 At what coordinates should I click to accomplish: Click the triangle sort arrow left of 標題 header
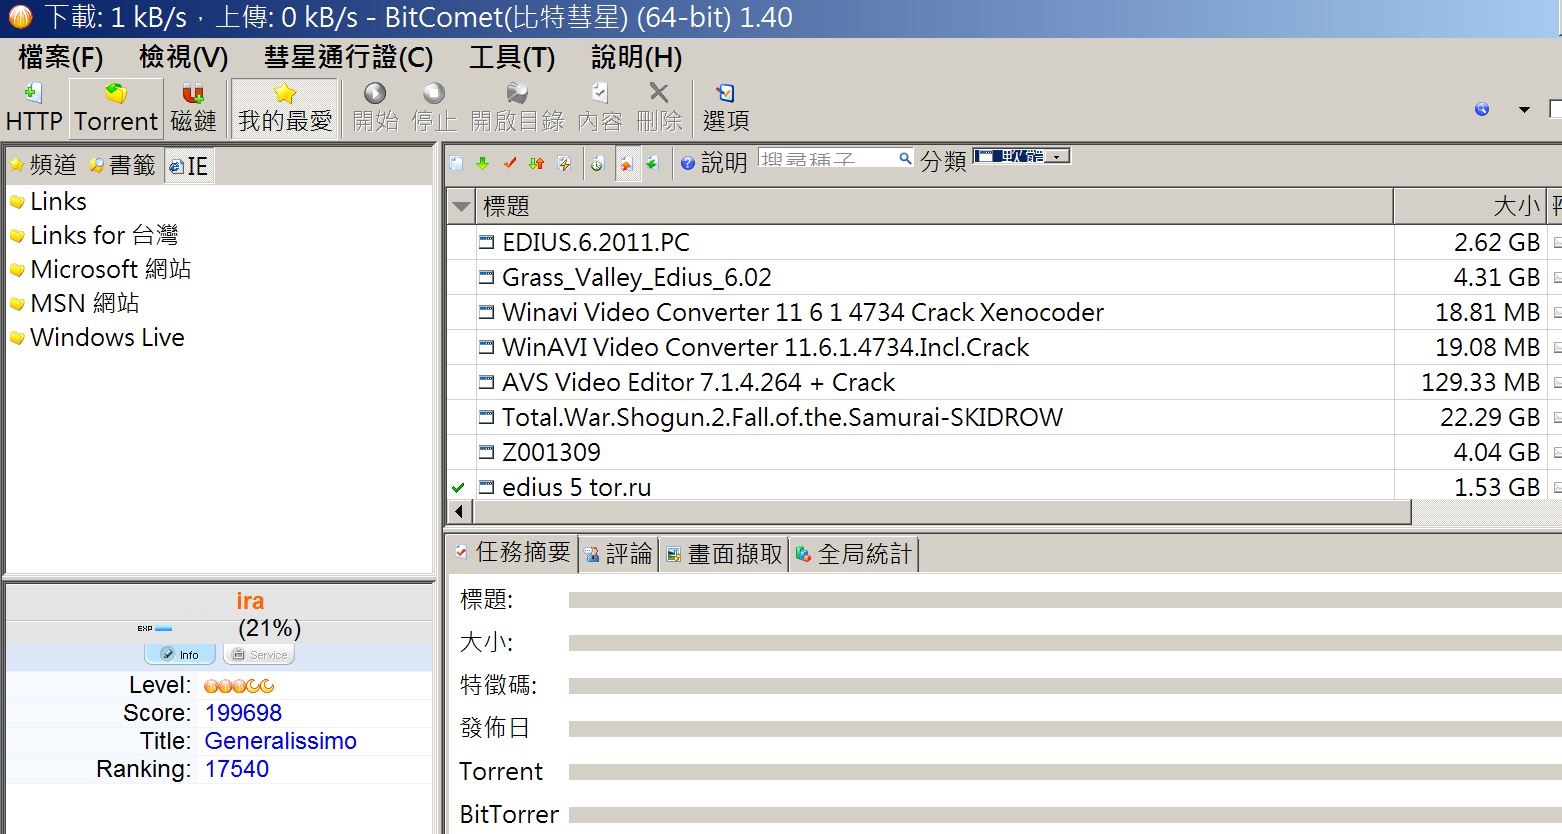point(461,207)
